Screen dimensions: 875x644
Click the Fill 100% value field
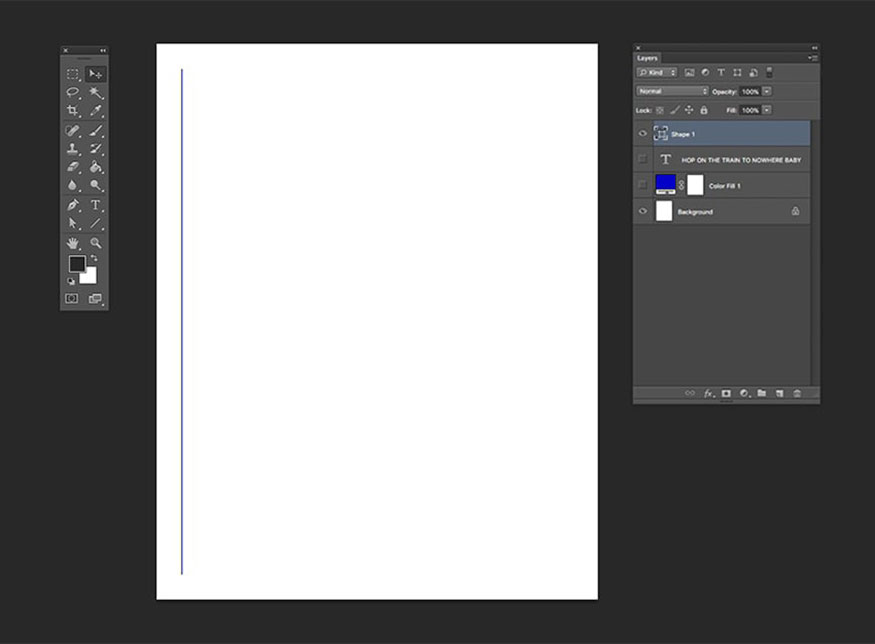click(x=751, y=110)
